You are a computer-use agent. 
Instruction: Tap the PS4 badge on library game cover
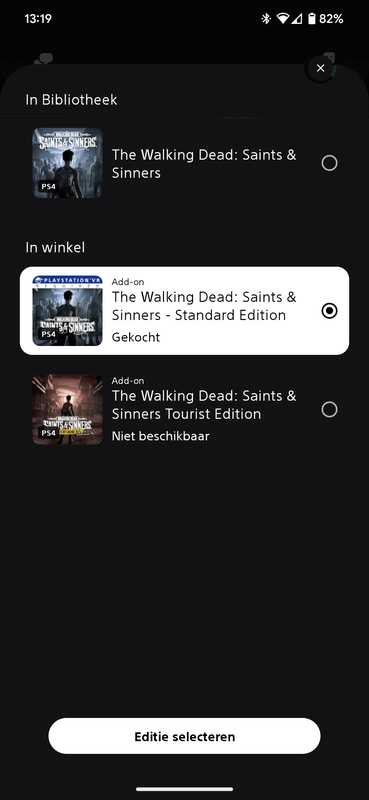pos(47,186)
